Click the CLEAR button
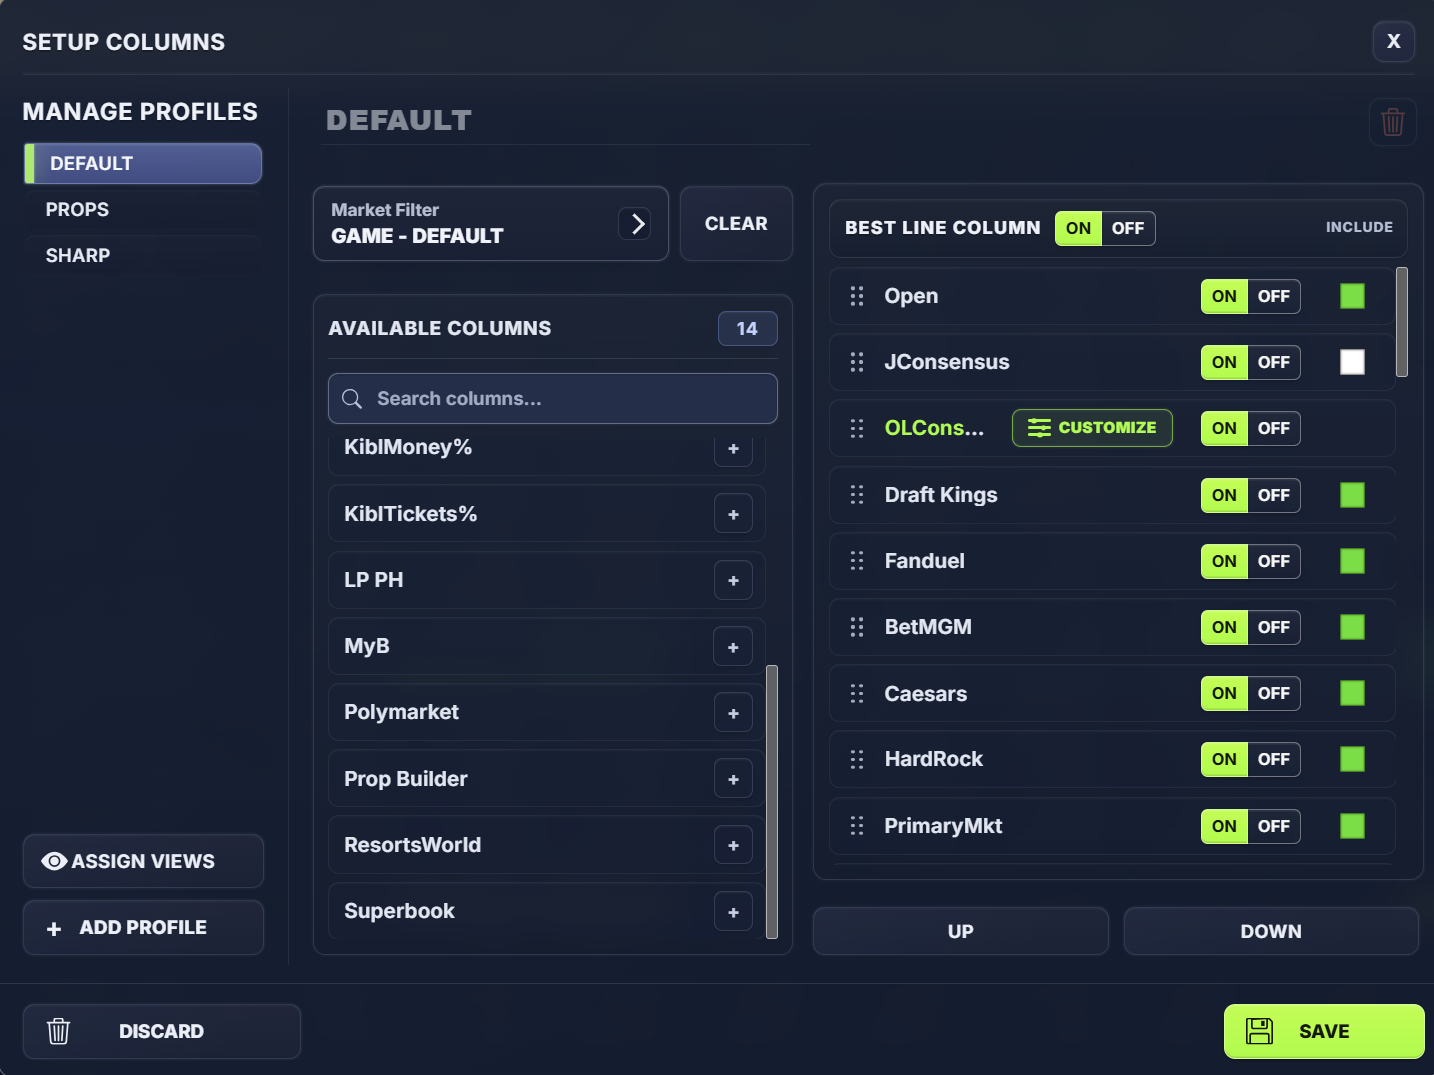This screenshot has height=1075, width=1434. coord(736,224)
